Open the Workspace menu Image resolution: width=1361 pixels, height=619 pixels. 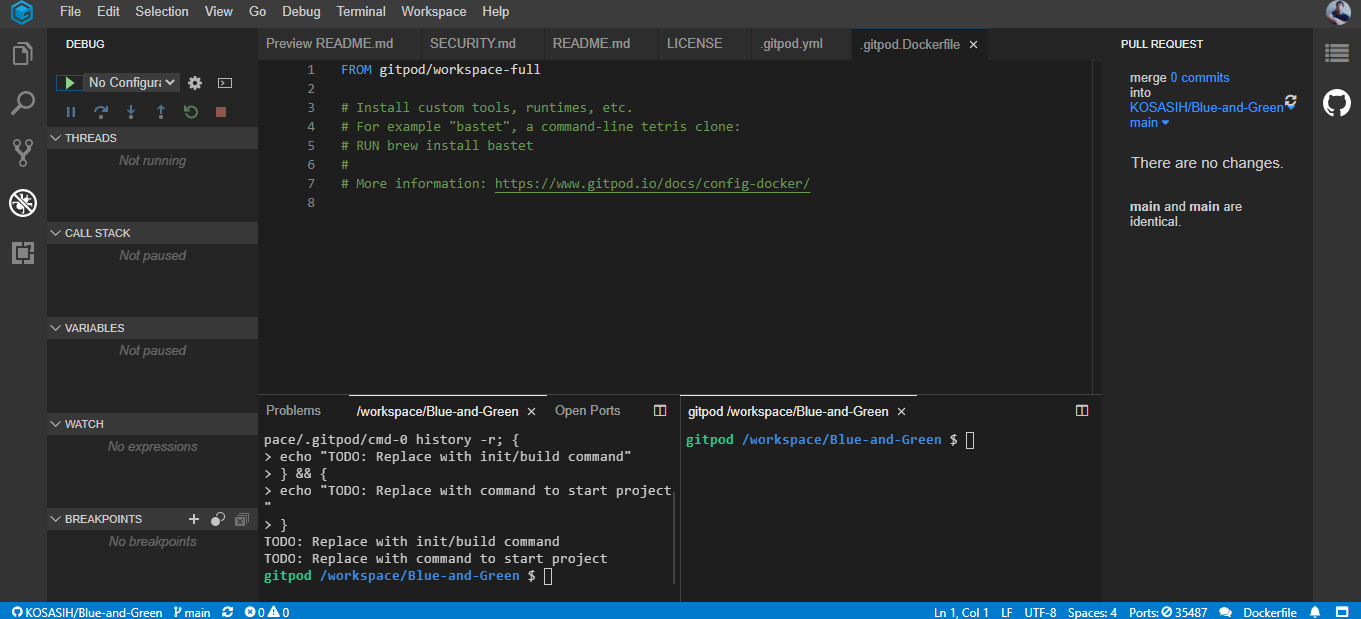[x=434, y=12]
